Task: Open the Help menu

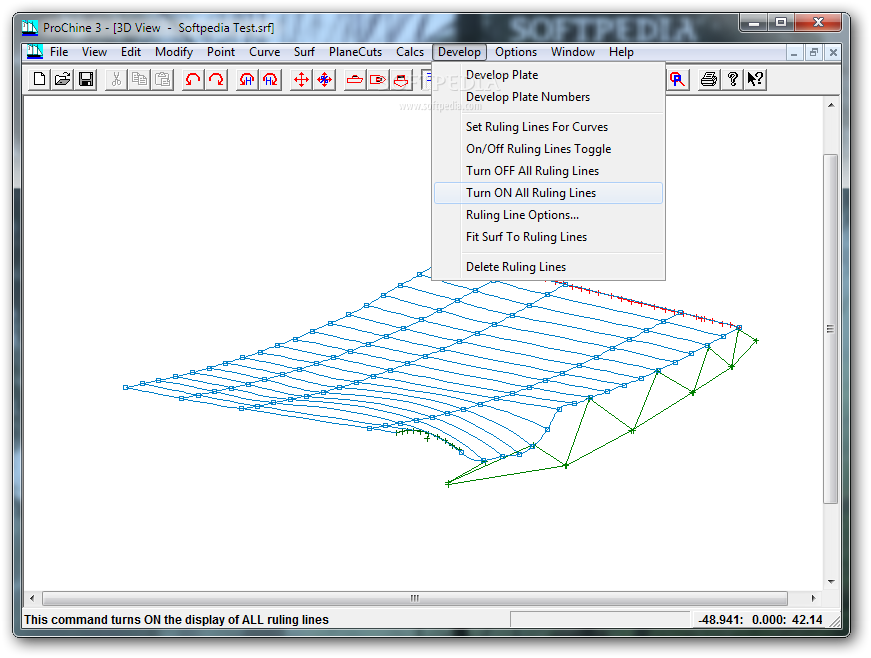Action: coord(621,52)
